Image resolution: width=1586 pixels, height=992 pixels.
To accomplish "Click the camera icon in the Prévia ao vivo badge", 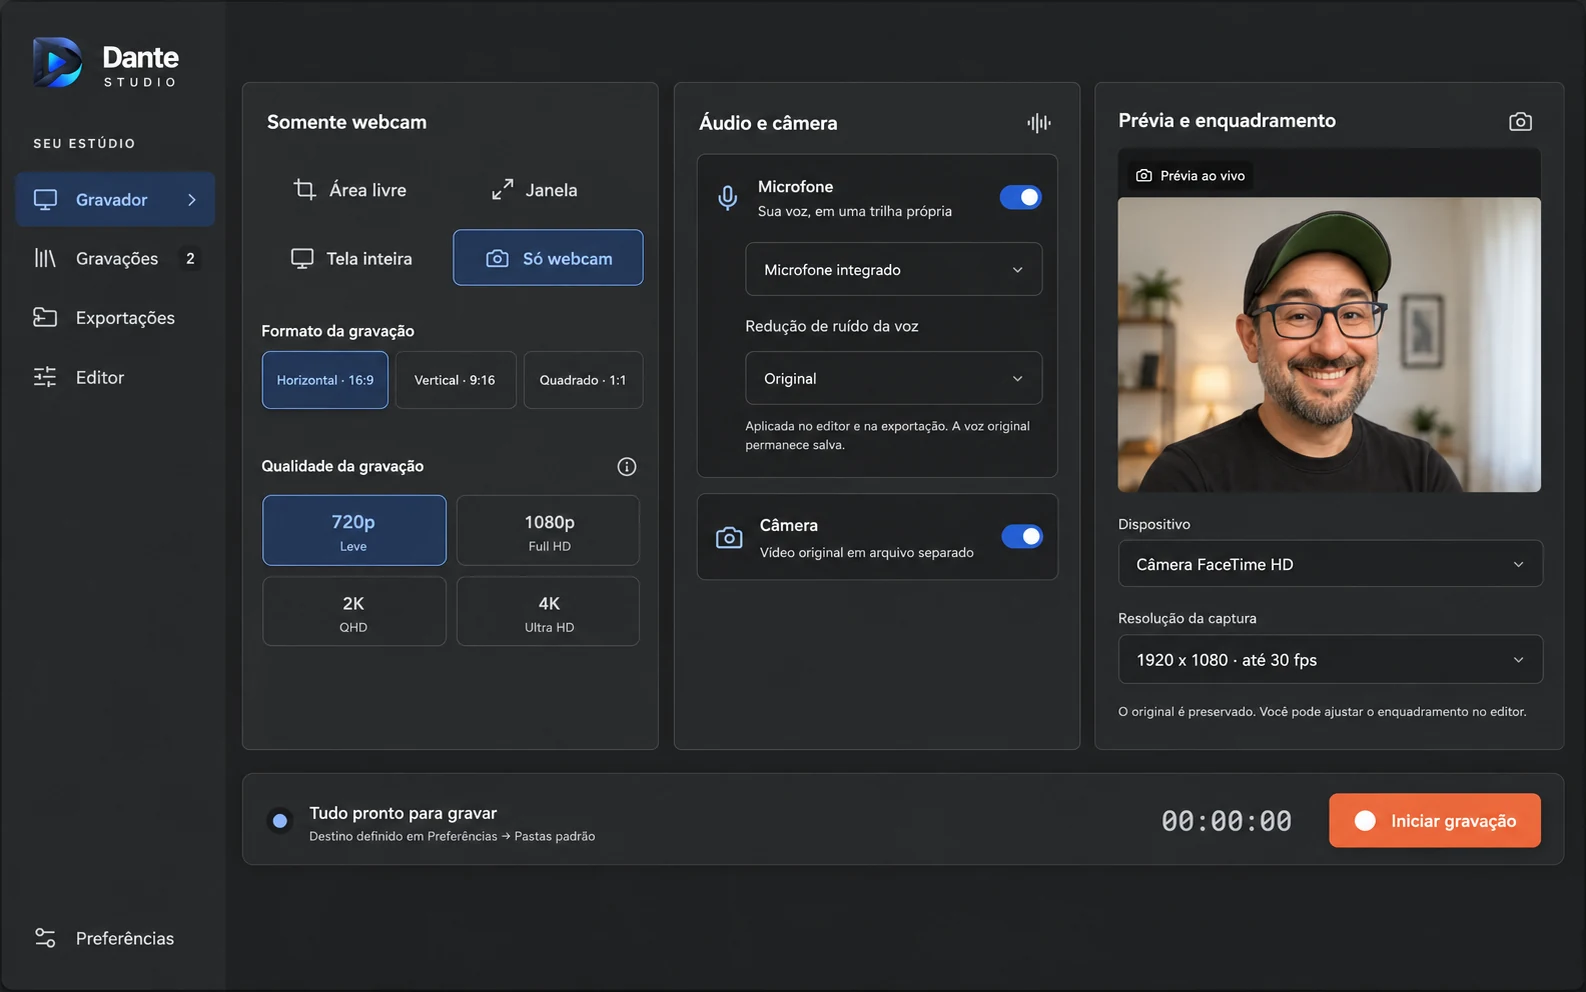I will click(x=1144, y=176).
